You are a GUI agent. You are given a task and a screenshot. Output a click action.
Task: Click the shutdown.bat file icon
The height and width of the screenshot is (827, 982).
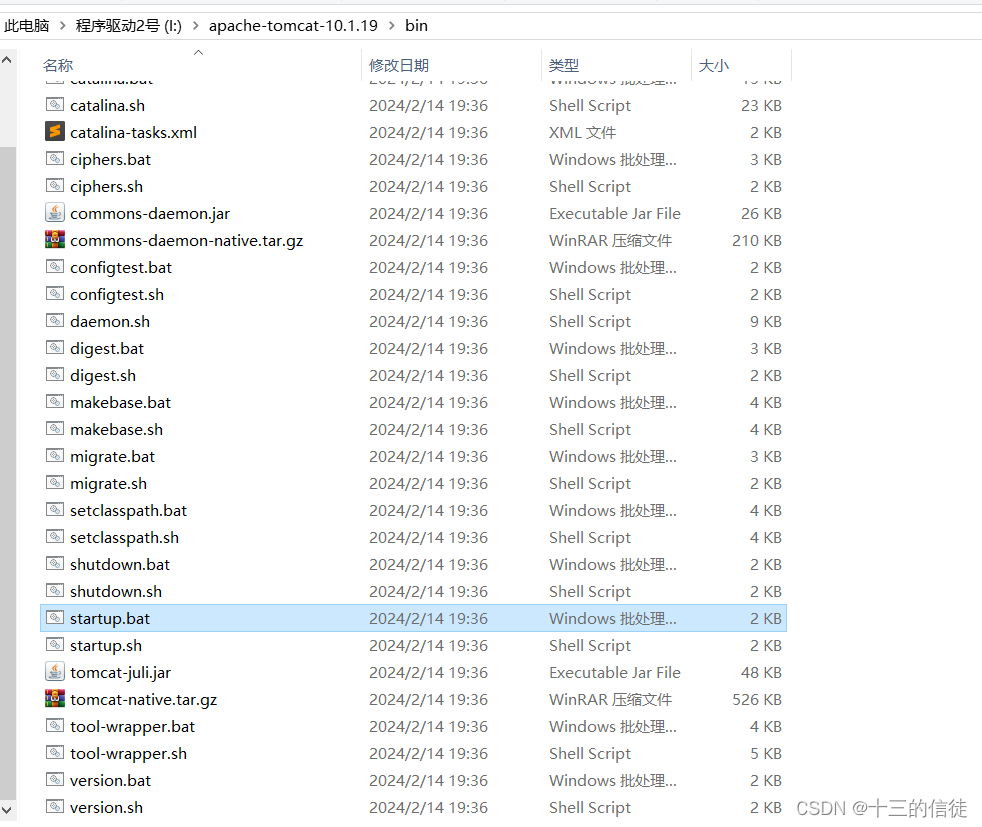point(54,563)
